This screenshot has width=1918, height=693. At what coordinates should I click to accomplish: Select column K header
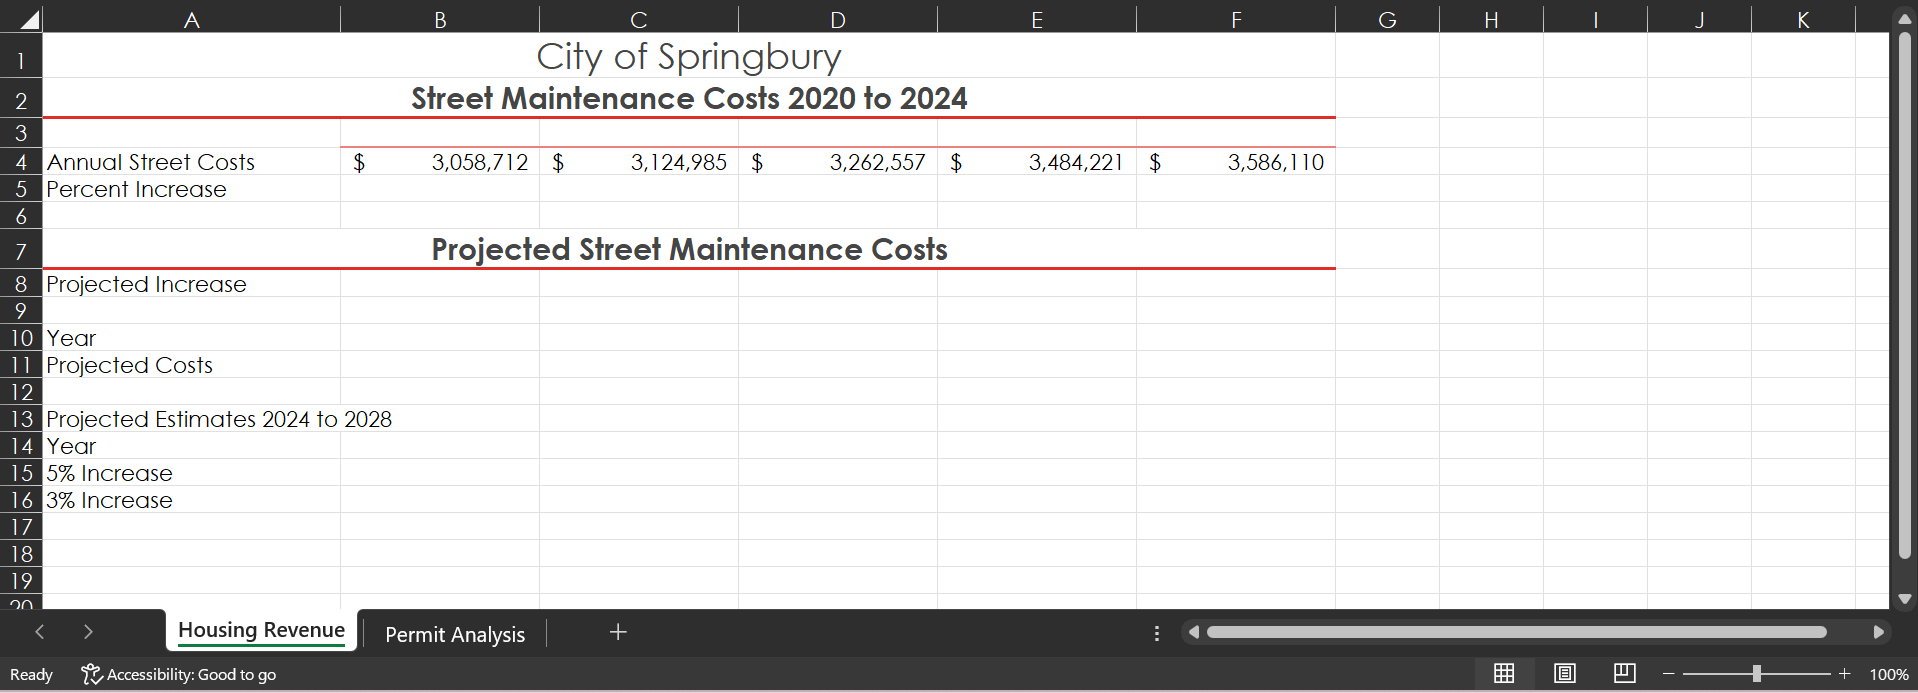[1803, 19]
